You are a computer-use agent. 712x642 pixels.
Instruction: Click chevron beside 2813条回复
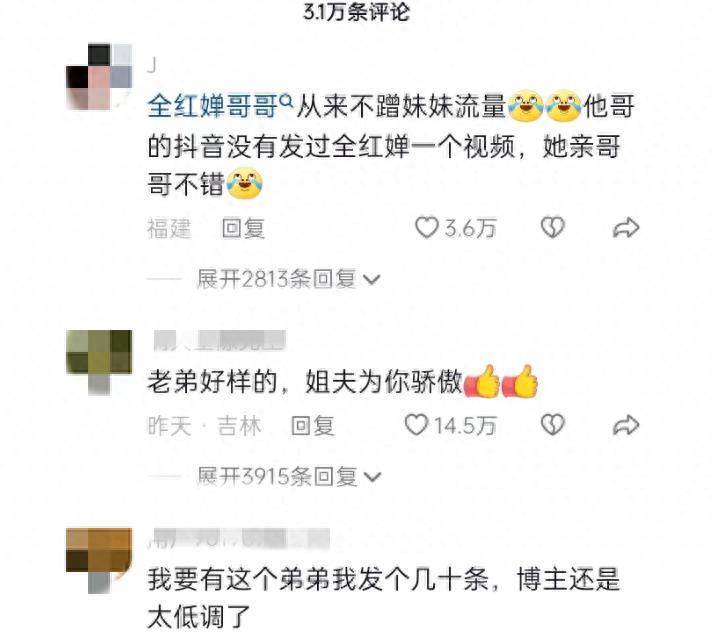click(x=372, y=280)
